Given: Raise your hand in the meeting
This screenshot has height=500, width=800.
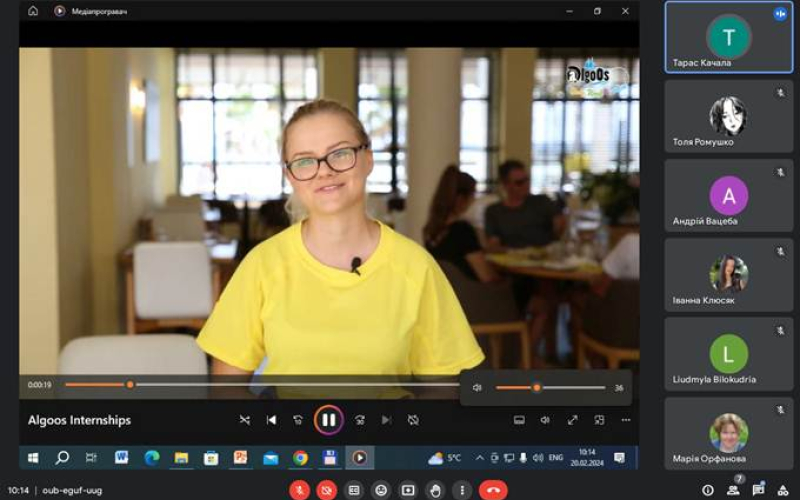Looking at the screenshot, I should (435, 490).
